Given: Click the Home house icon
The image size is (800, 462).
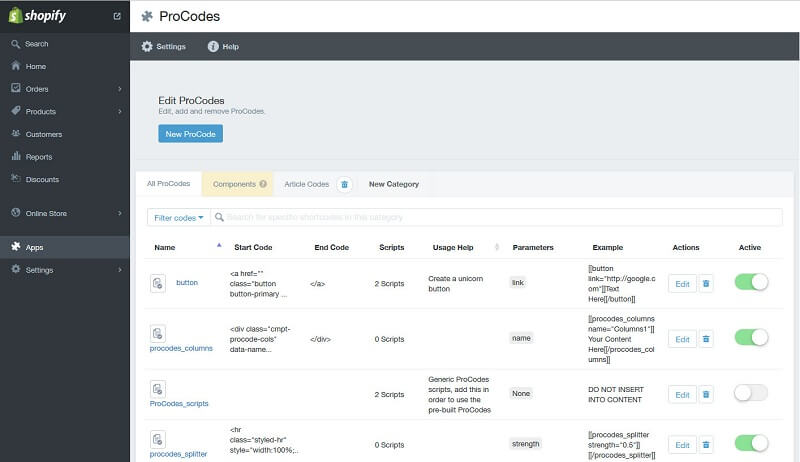Looking at the screenshot, I should coord(16,66).
